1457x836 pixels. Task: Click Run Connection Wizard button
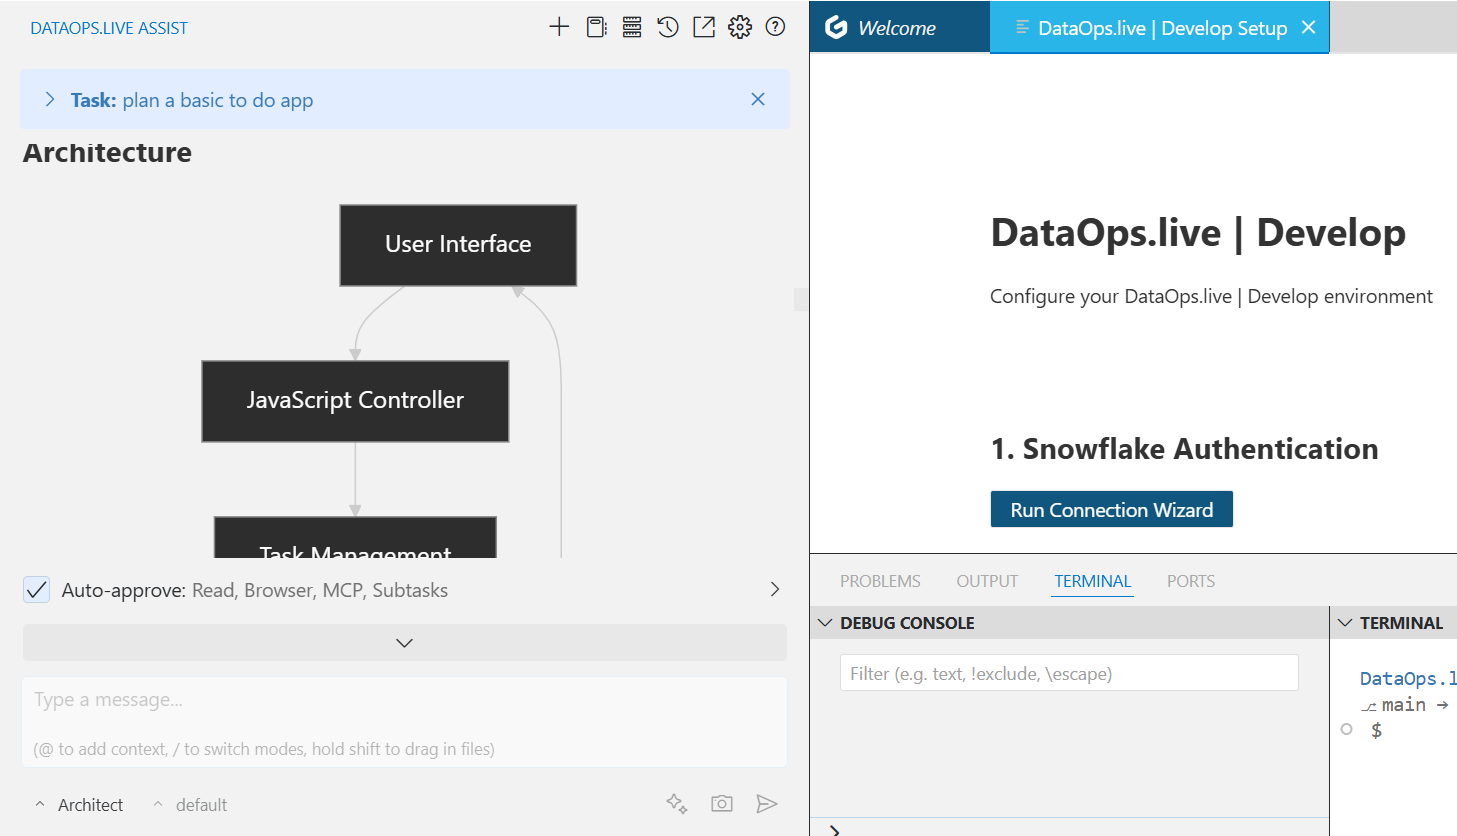(1111, 509)
